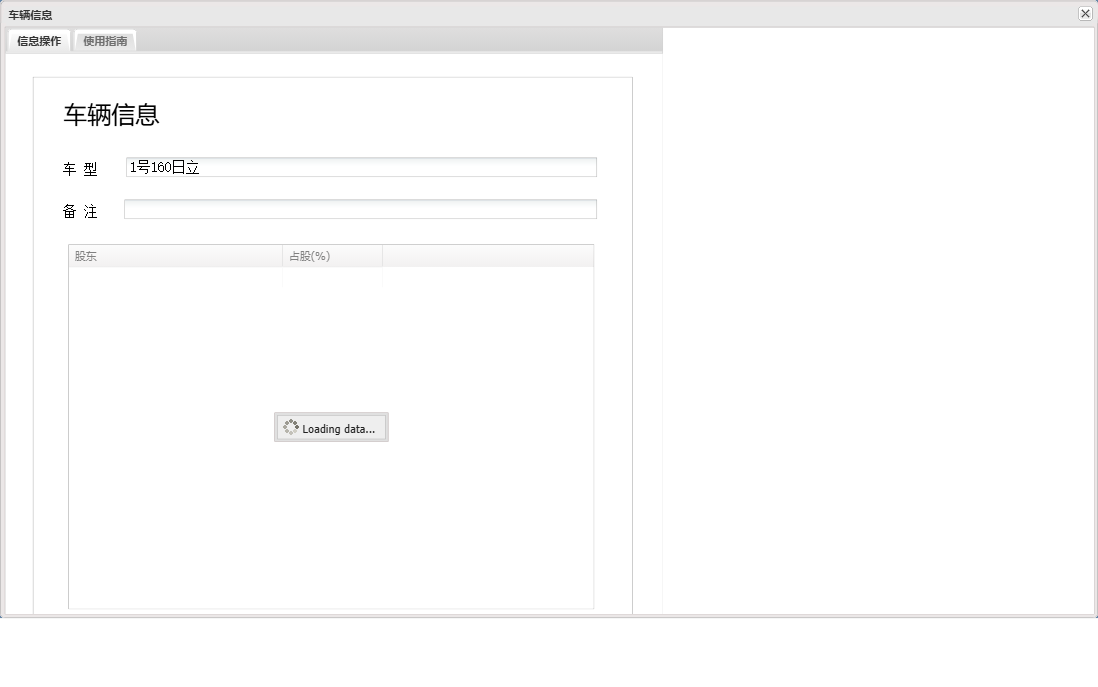This screenshot has width=1098, height=687.
Task: Click the Loading data spinner icon
Action: (x=291, y=427)
